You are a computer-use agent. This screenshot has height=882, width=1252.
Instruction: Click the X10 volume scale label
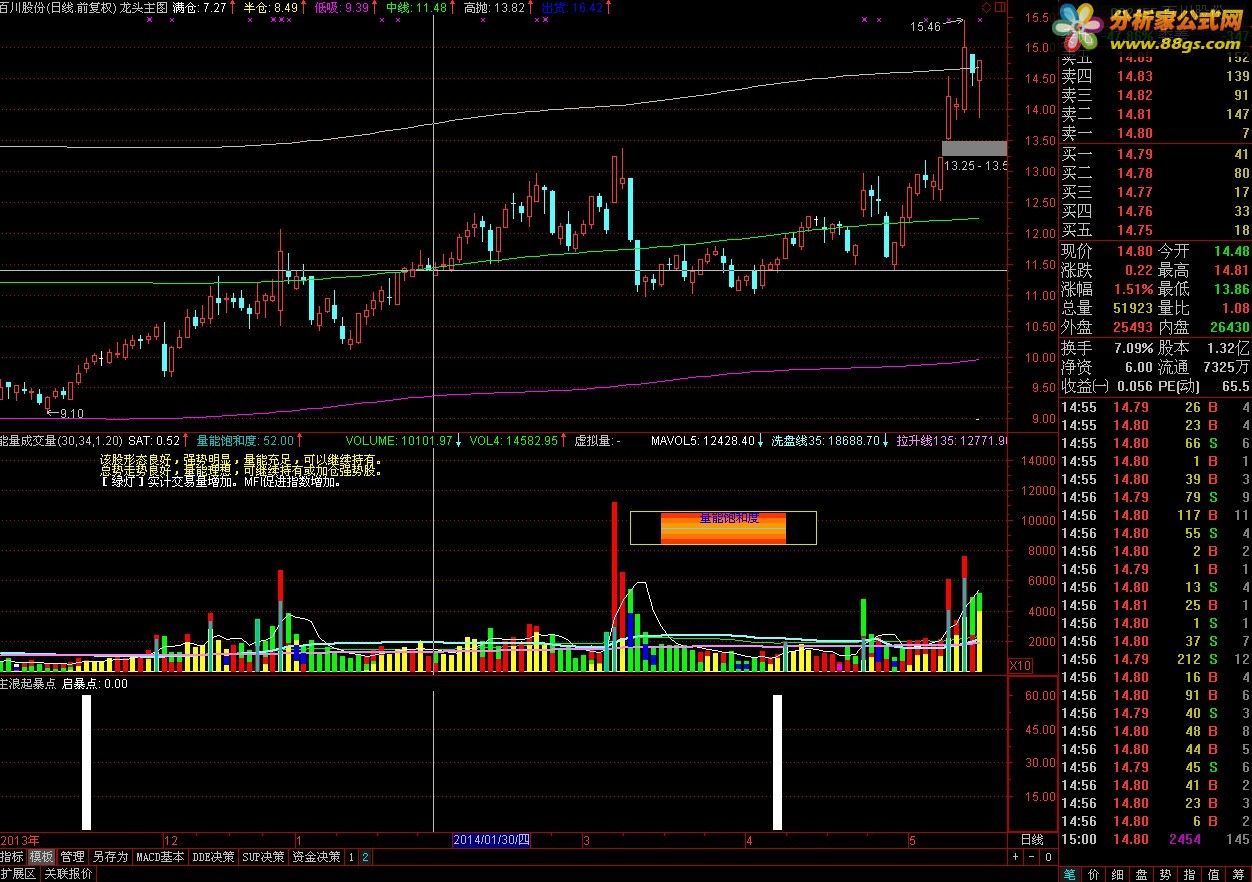pyautogui.click(x=1020, y=666)
